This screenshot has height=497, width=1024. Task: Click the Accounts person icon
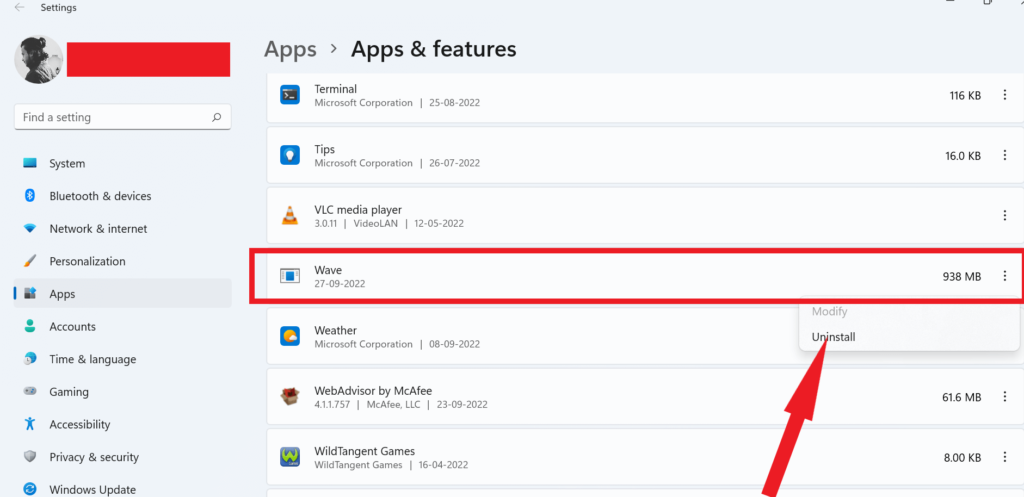click(x=29, y=326)
